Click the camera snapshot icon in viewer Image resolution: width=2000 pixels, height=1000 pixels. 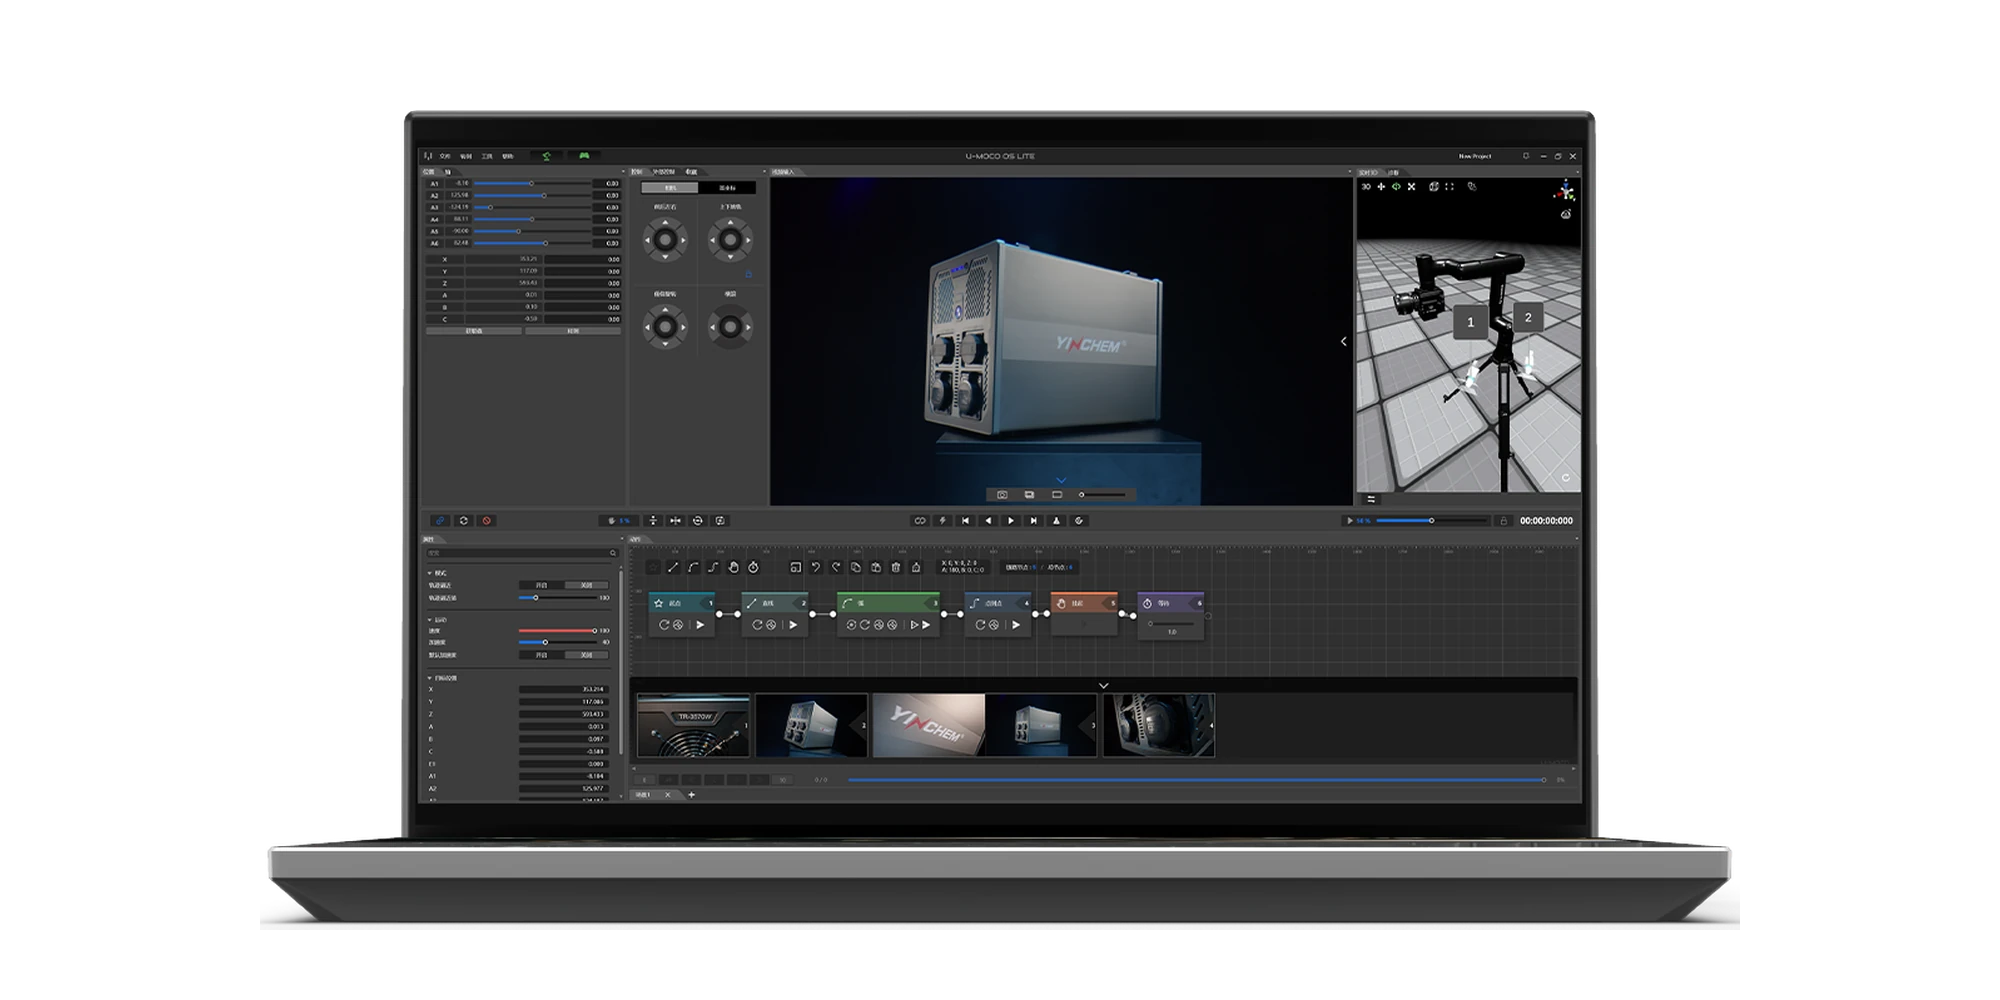[x=1002, y=495]
